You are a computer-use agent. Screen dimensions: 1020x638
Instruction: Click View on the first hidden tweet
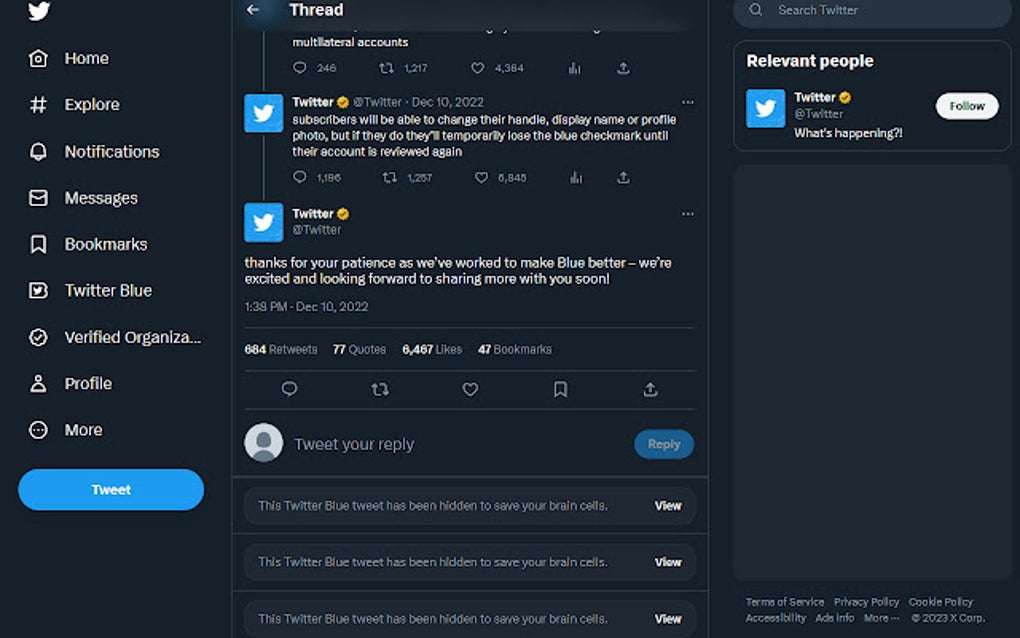(x=668, y=506)
